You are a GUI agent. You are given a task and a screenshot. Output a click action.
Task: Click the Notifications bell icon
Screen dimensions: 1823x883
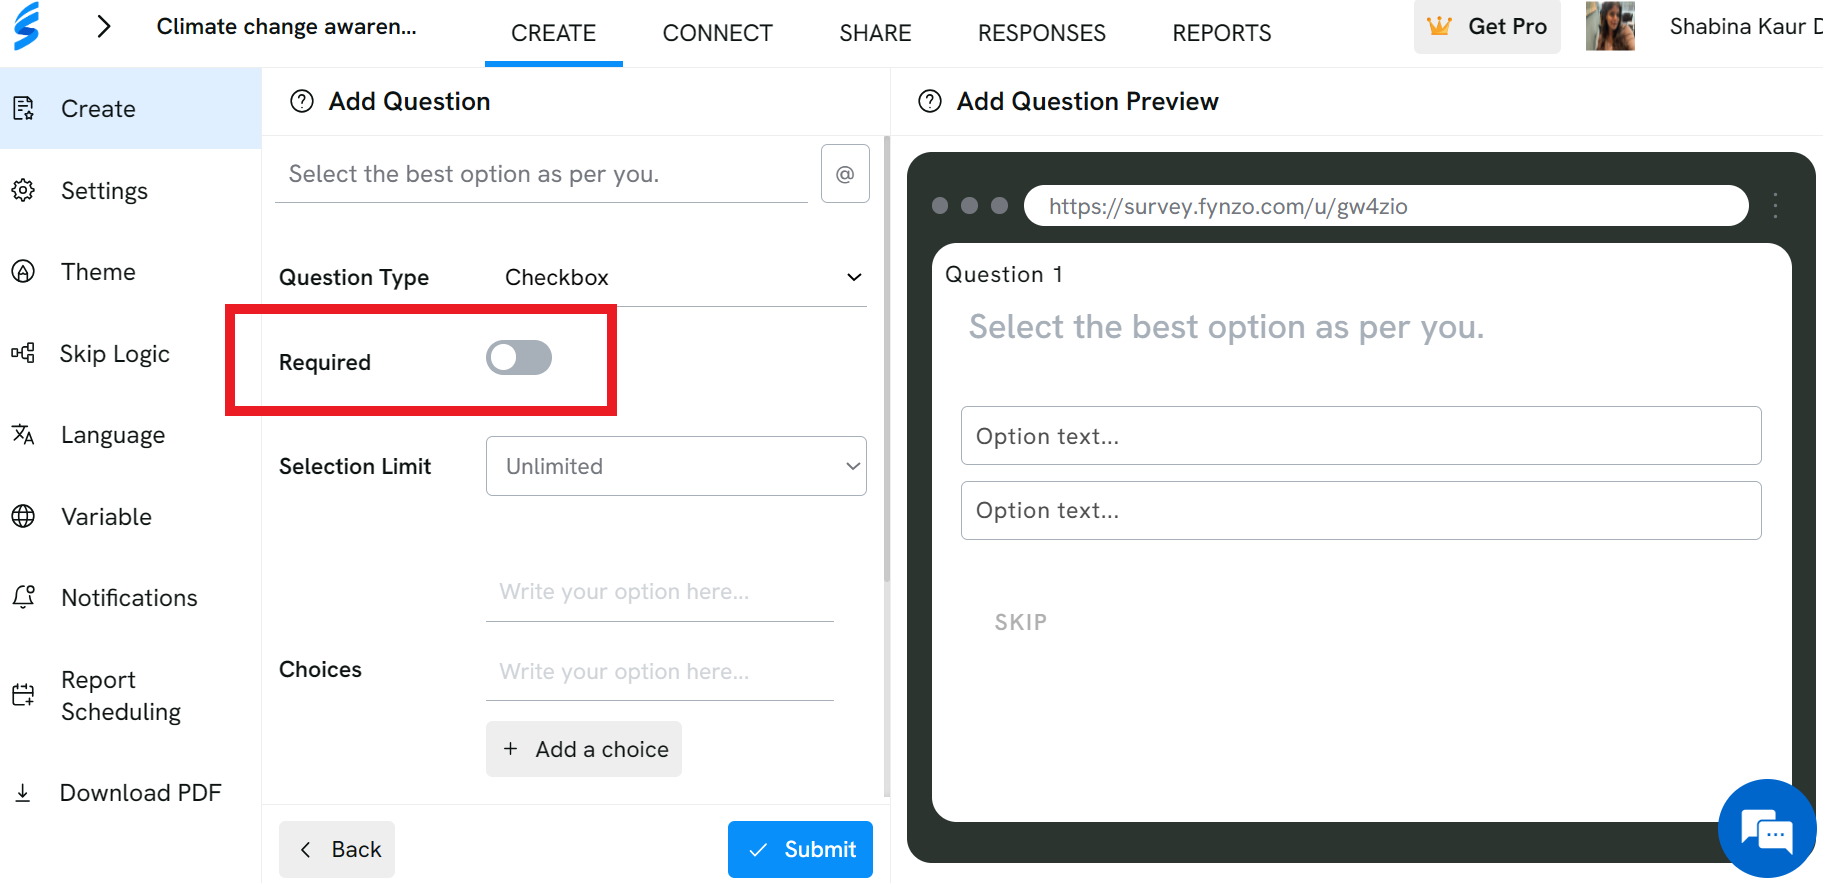[x=23, y=597]
